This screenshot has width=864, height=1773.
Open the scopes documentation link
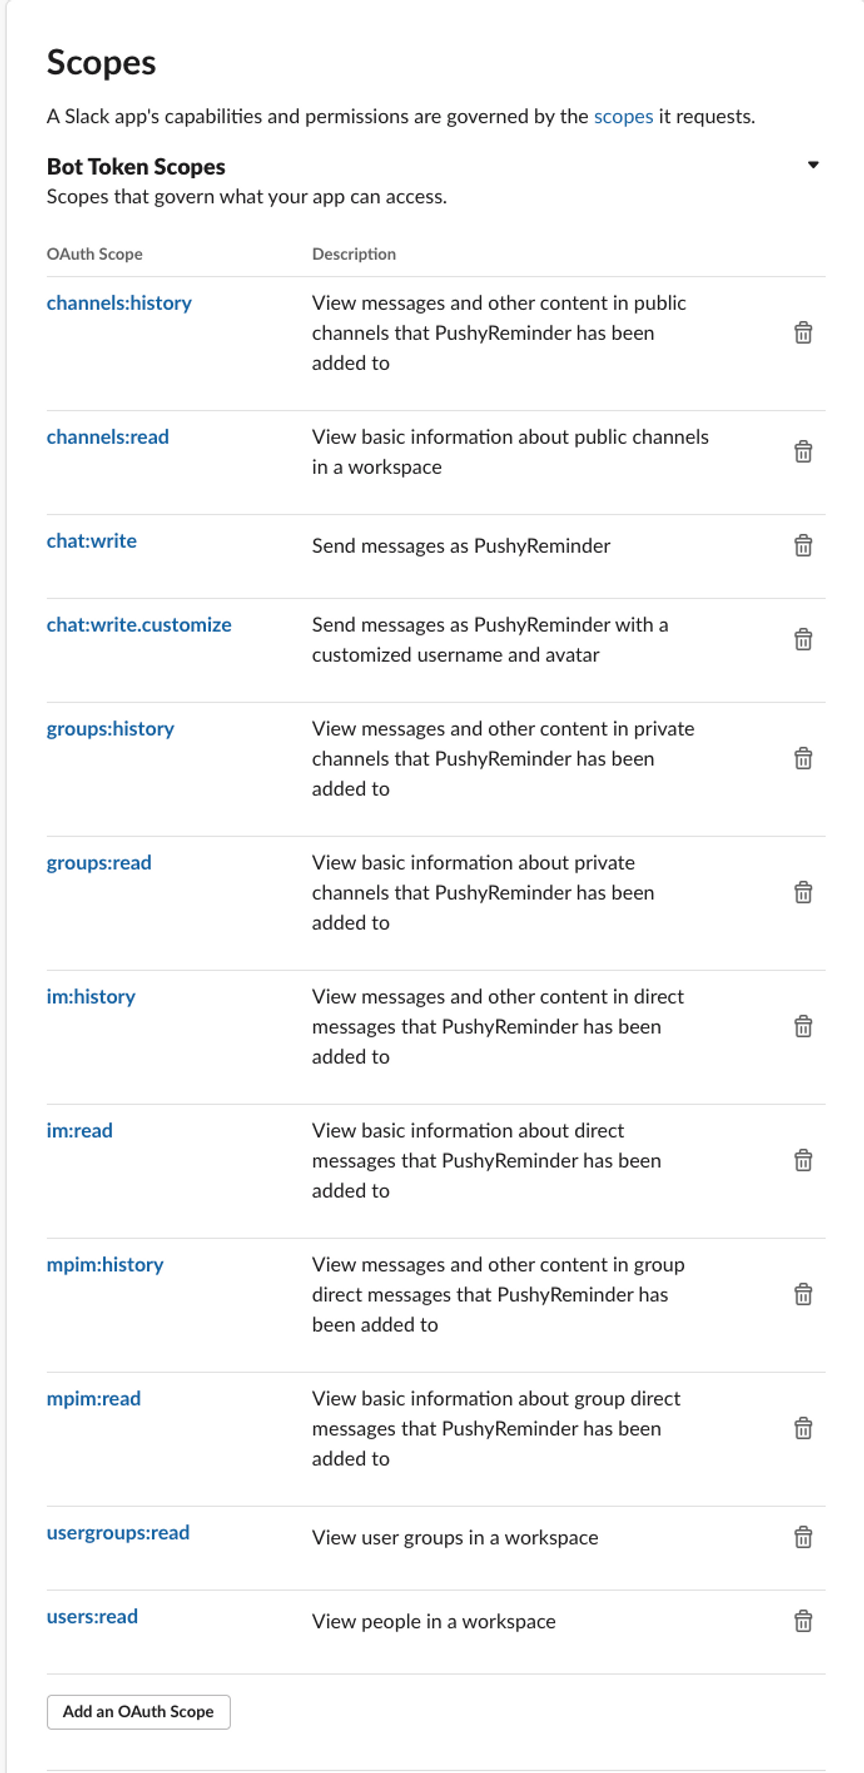coord(623,116)
